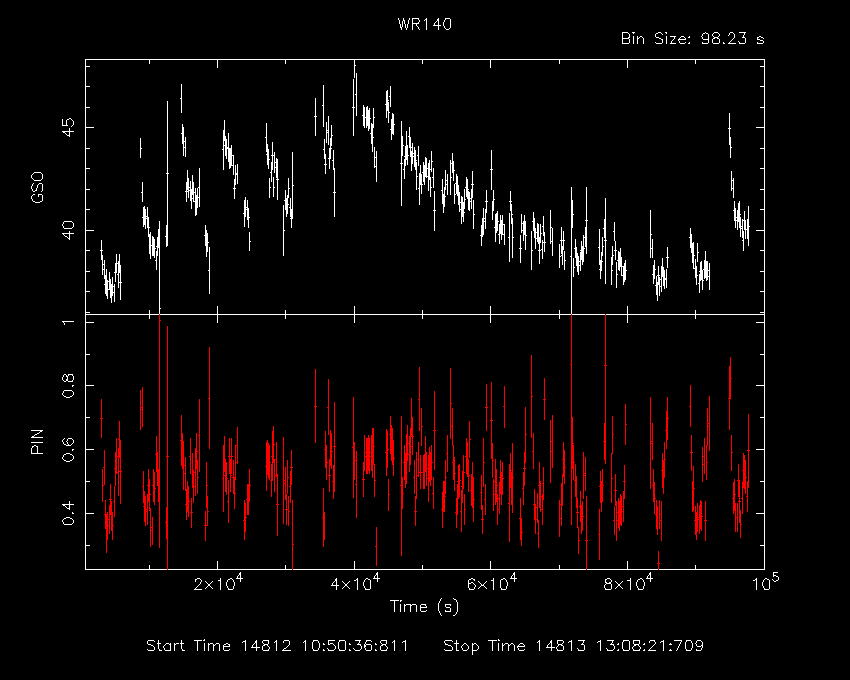The image size is (850, 680).
Task: Click the 0.4 tick label on PIN axis
Action: [x=68, y=514]
